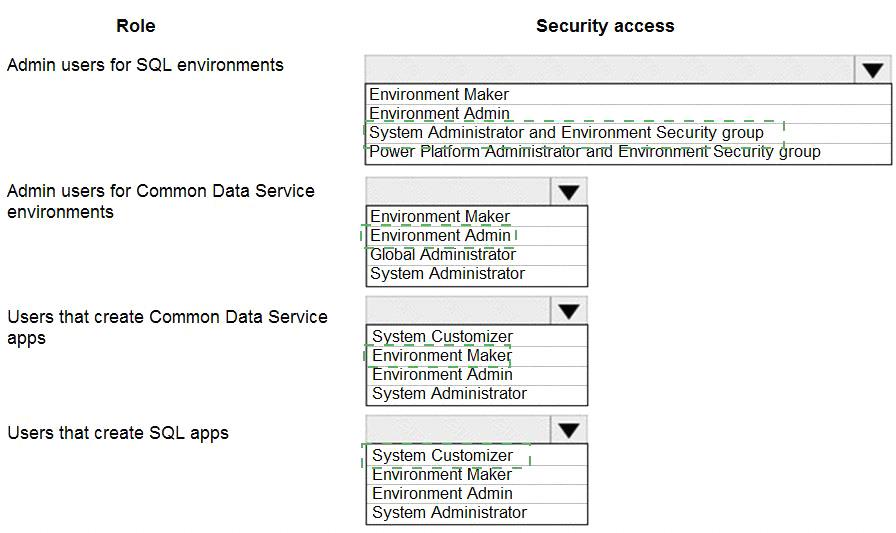
Task: Select System Customizer for Common Data Service apps
Action: 477,336
